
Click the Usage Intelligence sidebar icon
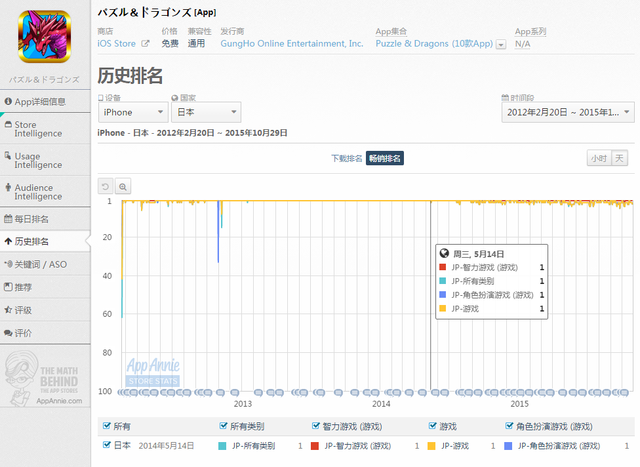tap(8, 156)
